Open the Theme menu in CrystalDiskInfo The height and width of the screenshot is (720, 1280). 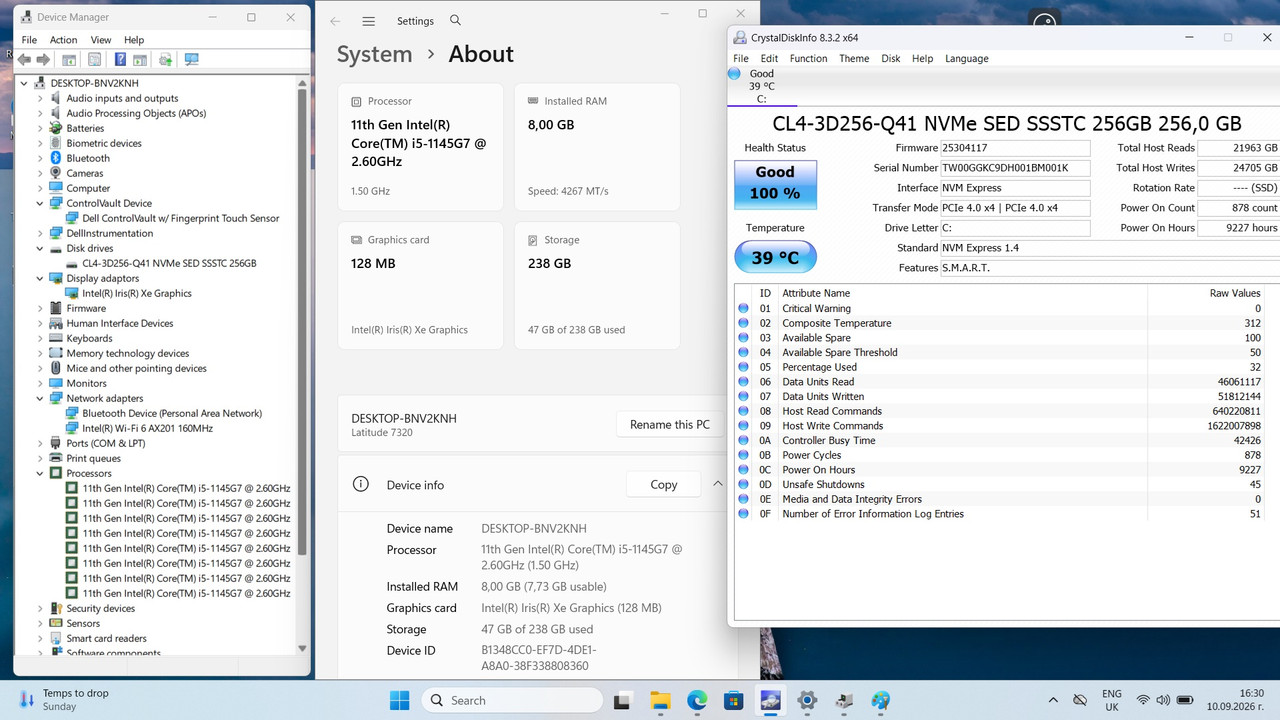tap(854, 58)
